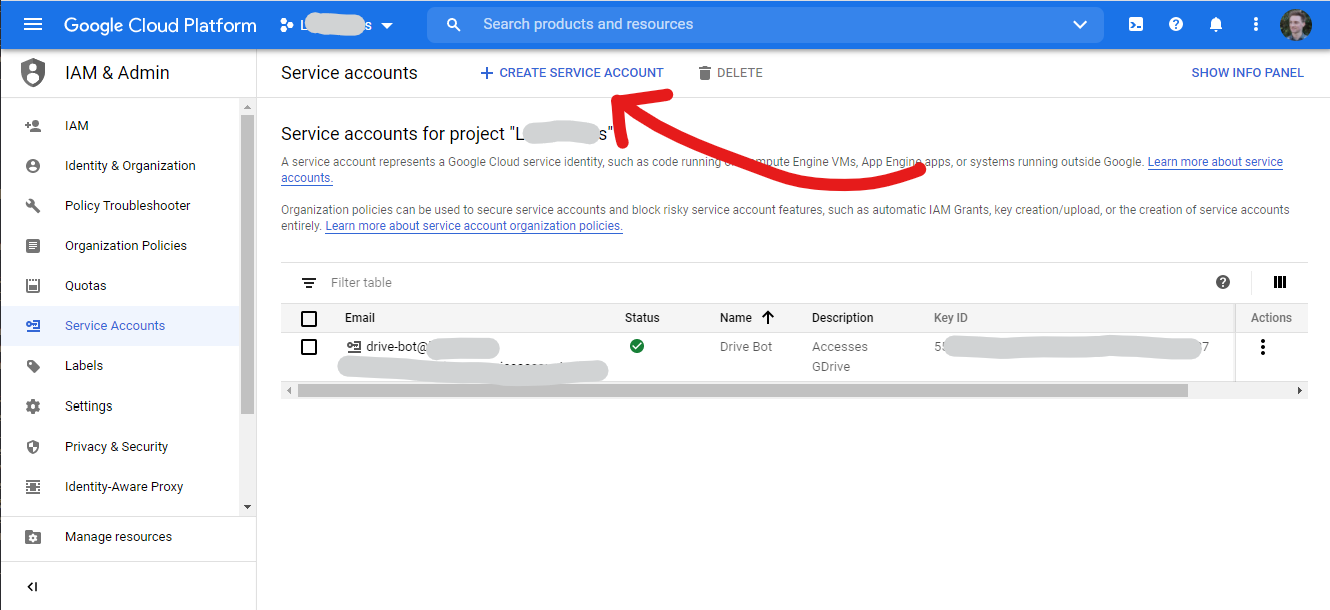Image resolution: width=1330 pixels, height=610 pixels.
Task: Open the user account avatar
Action: 1296,25
